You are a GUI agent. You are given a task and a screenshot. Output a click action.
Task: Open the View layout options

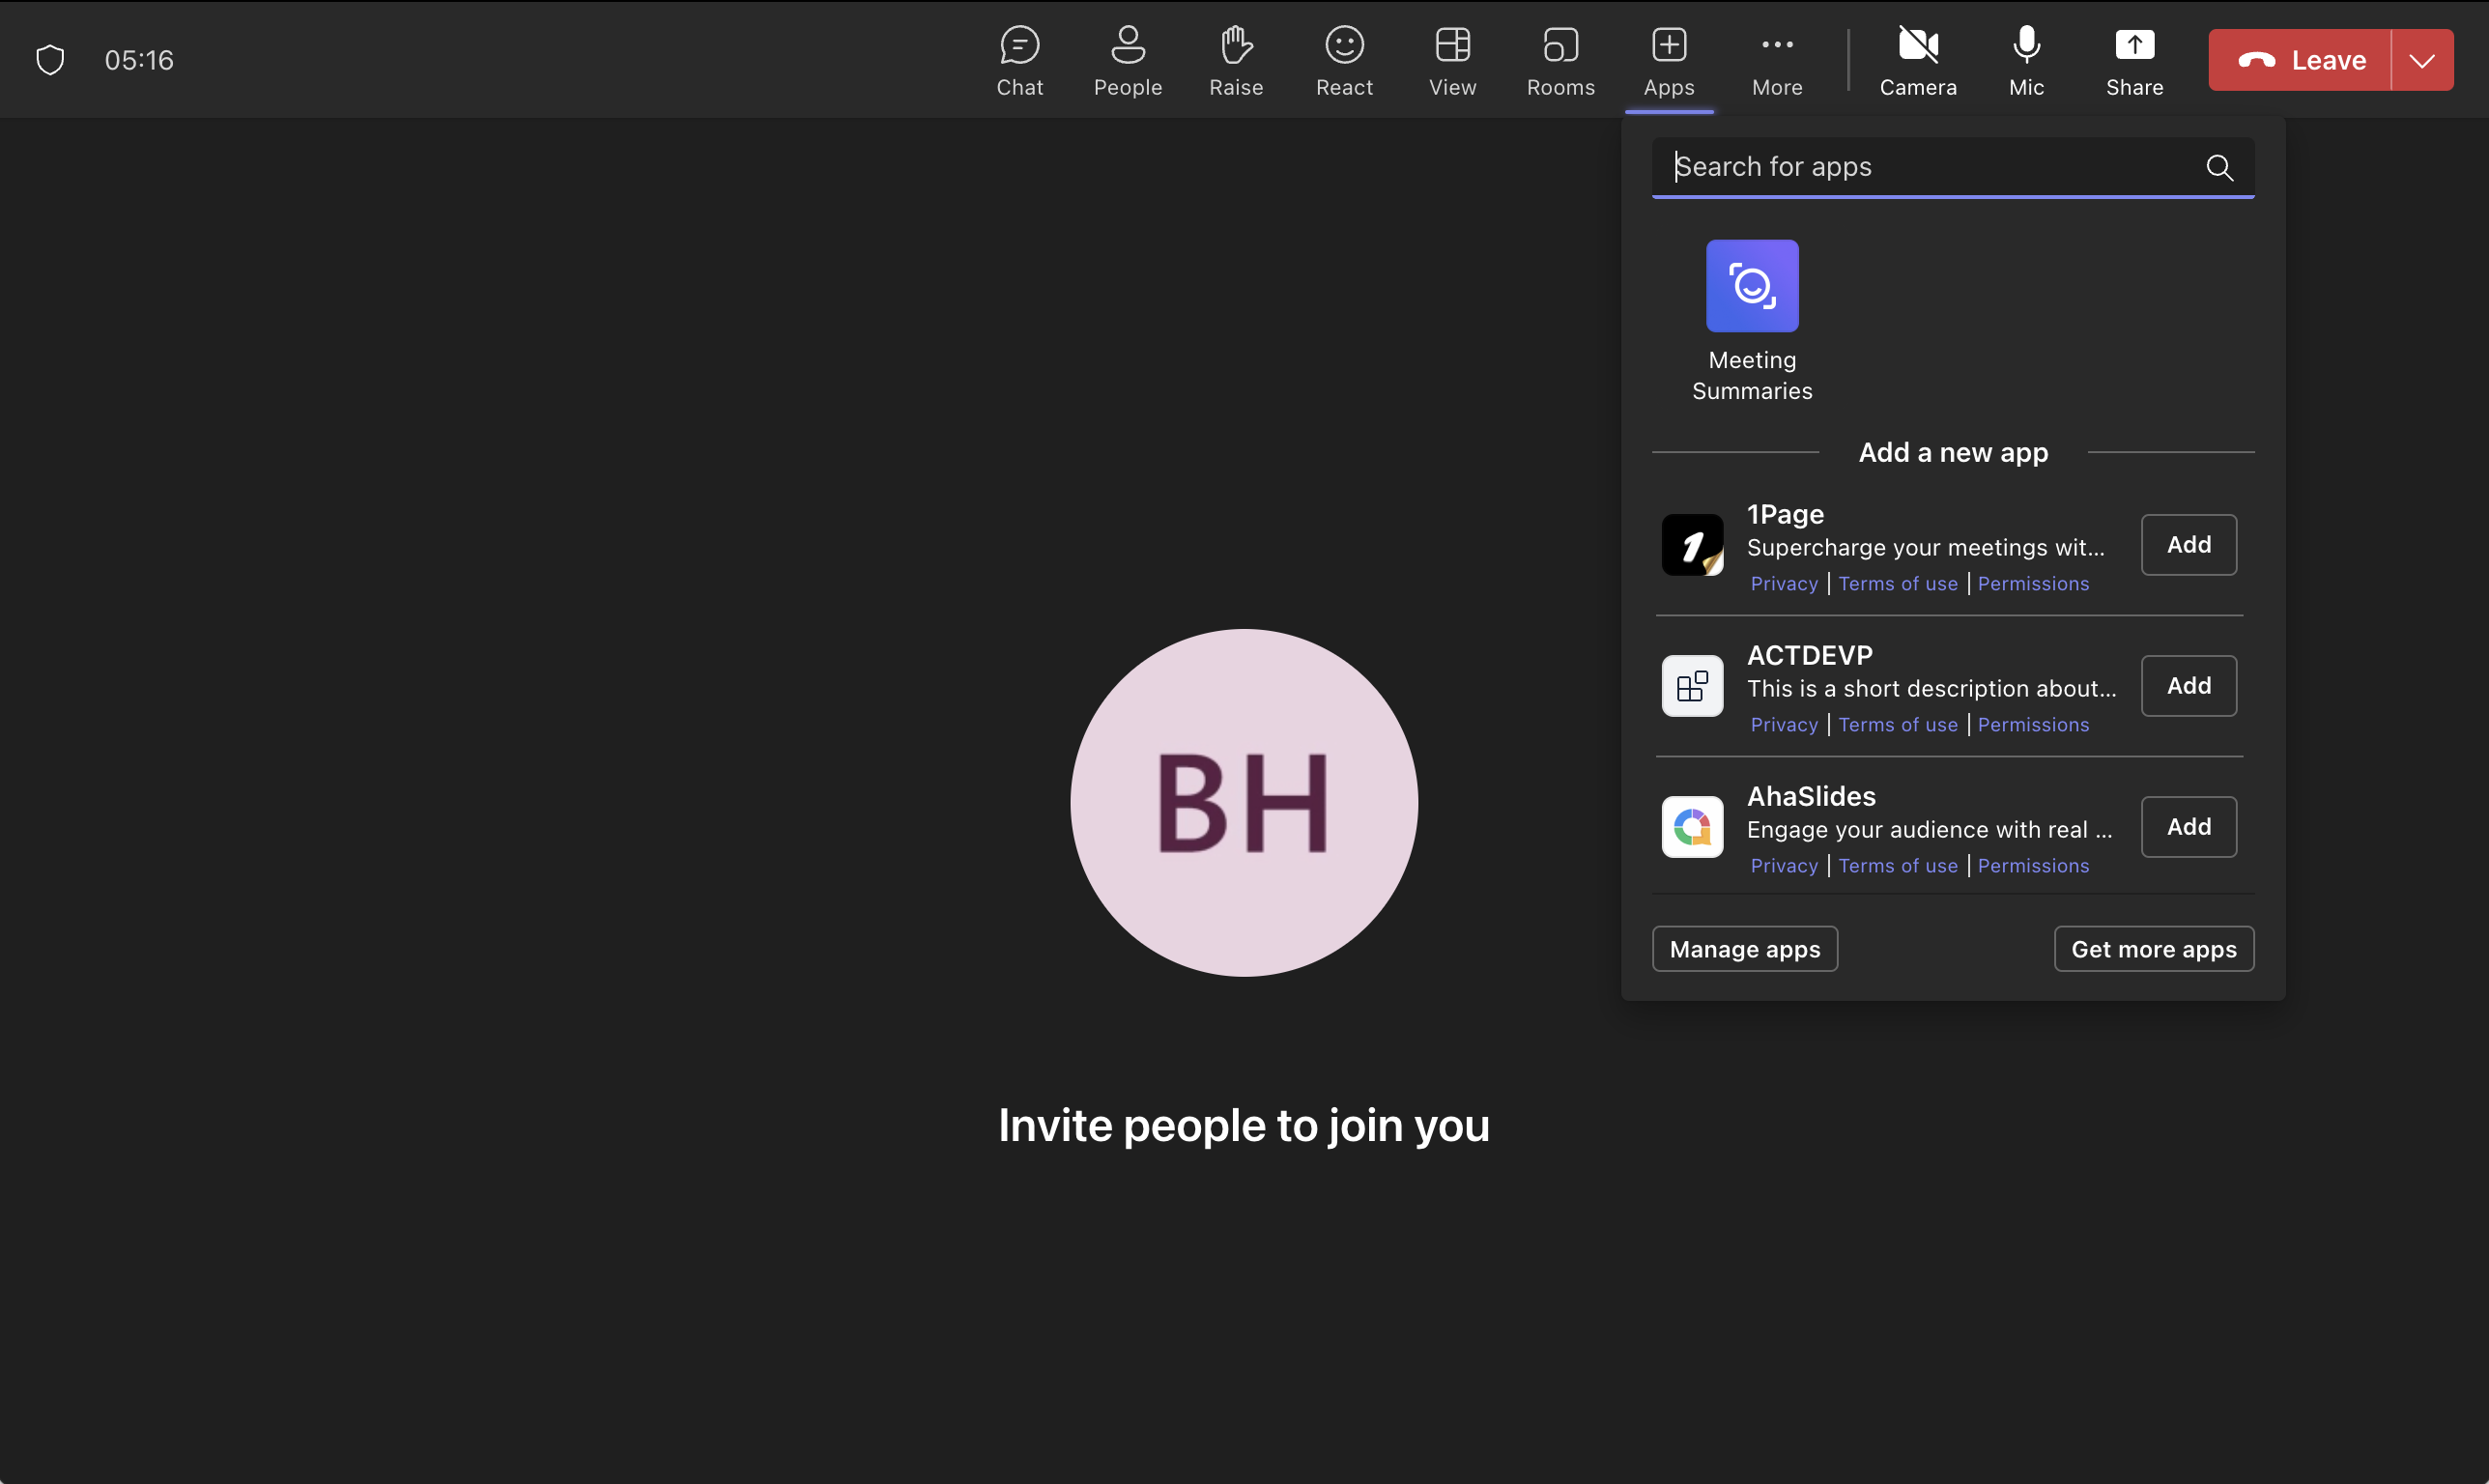coord(1451,60)
